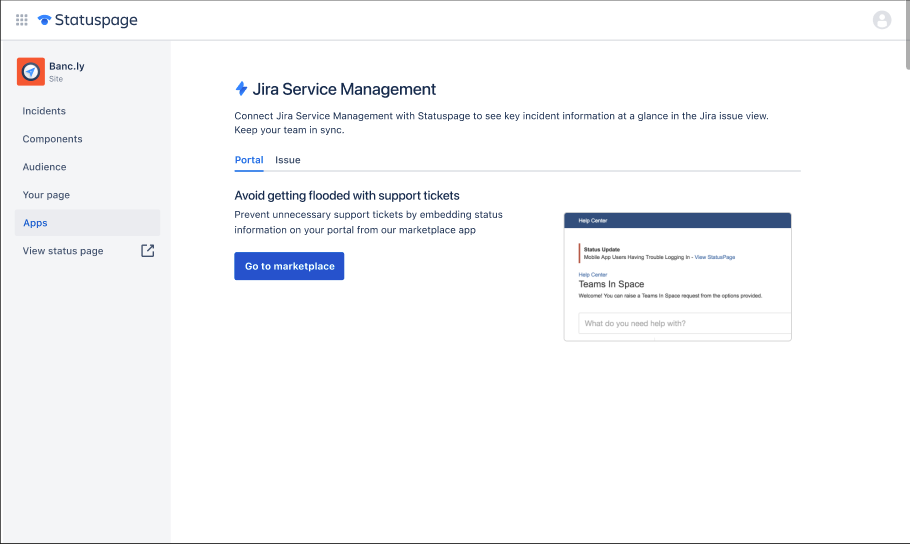
Task: Click the Help Center preview thumbnail
Action: click(x=677, y=277)
